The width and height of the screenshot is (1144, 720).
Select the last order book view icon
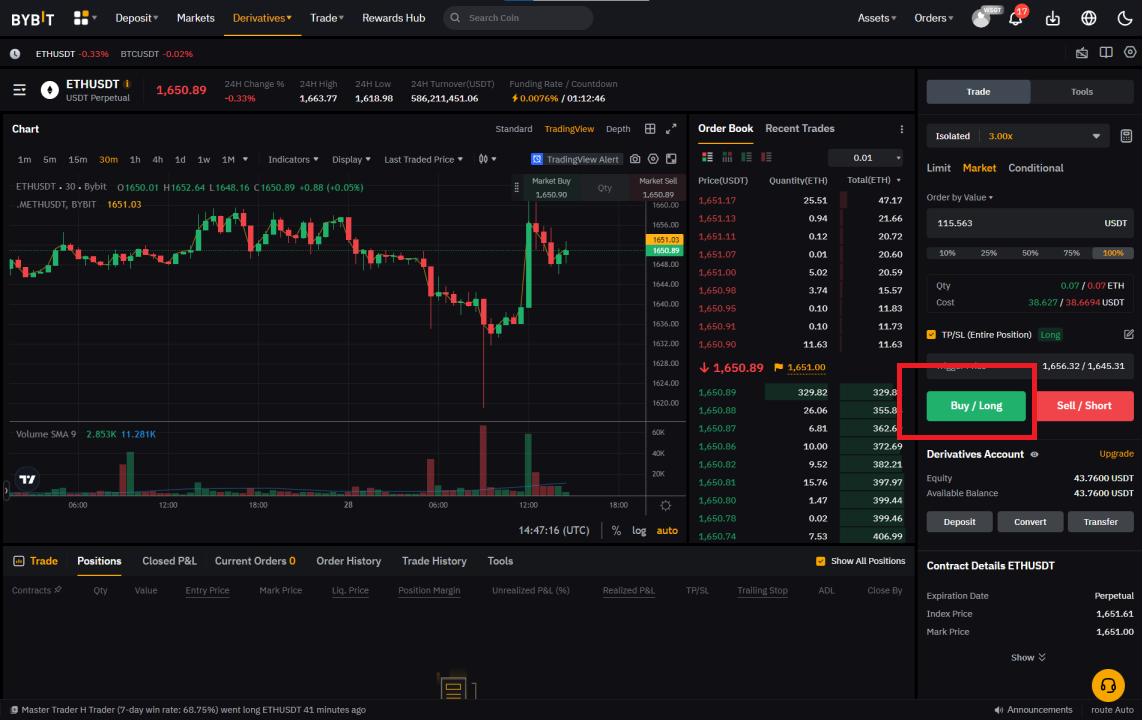tap(766, 157)
